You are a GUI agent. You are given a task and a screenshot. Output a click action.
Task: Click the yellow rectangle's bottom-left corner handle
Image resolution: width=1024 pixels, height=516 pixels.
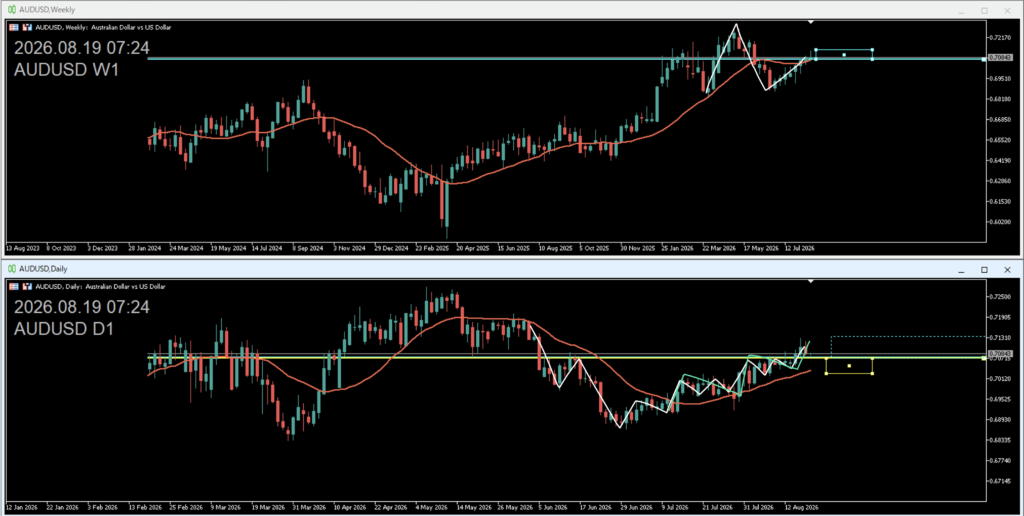826,374
